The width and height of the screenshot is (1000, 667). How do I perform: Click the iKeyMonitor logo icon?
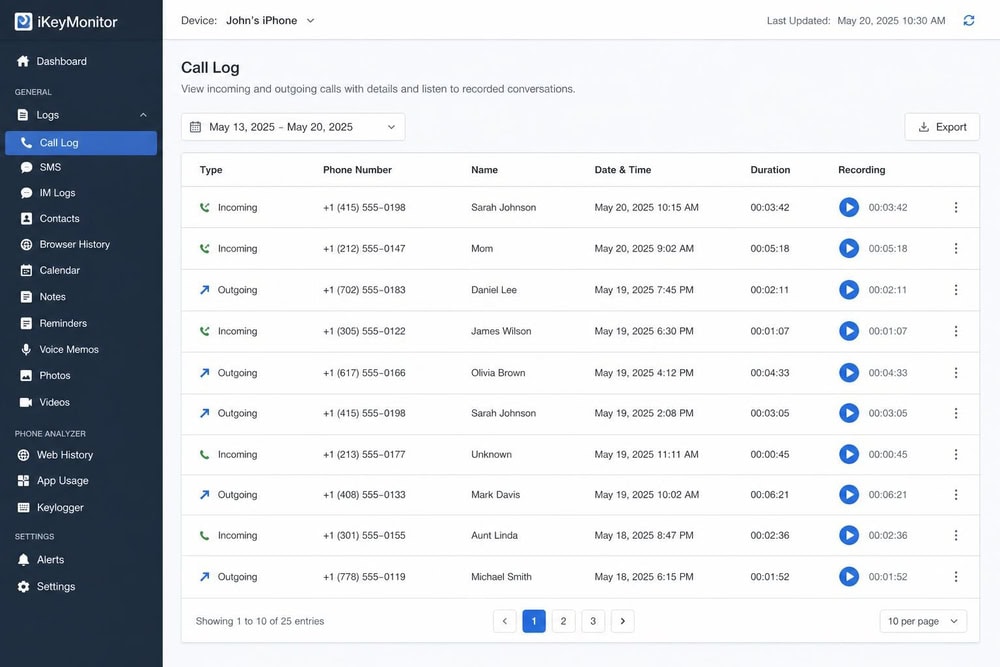23,22
